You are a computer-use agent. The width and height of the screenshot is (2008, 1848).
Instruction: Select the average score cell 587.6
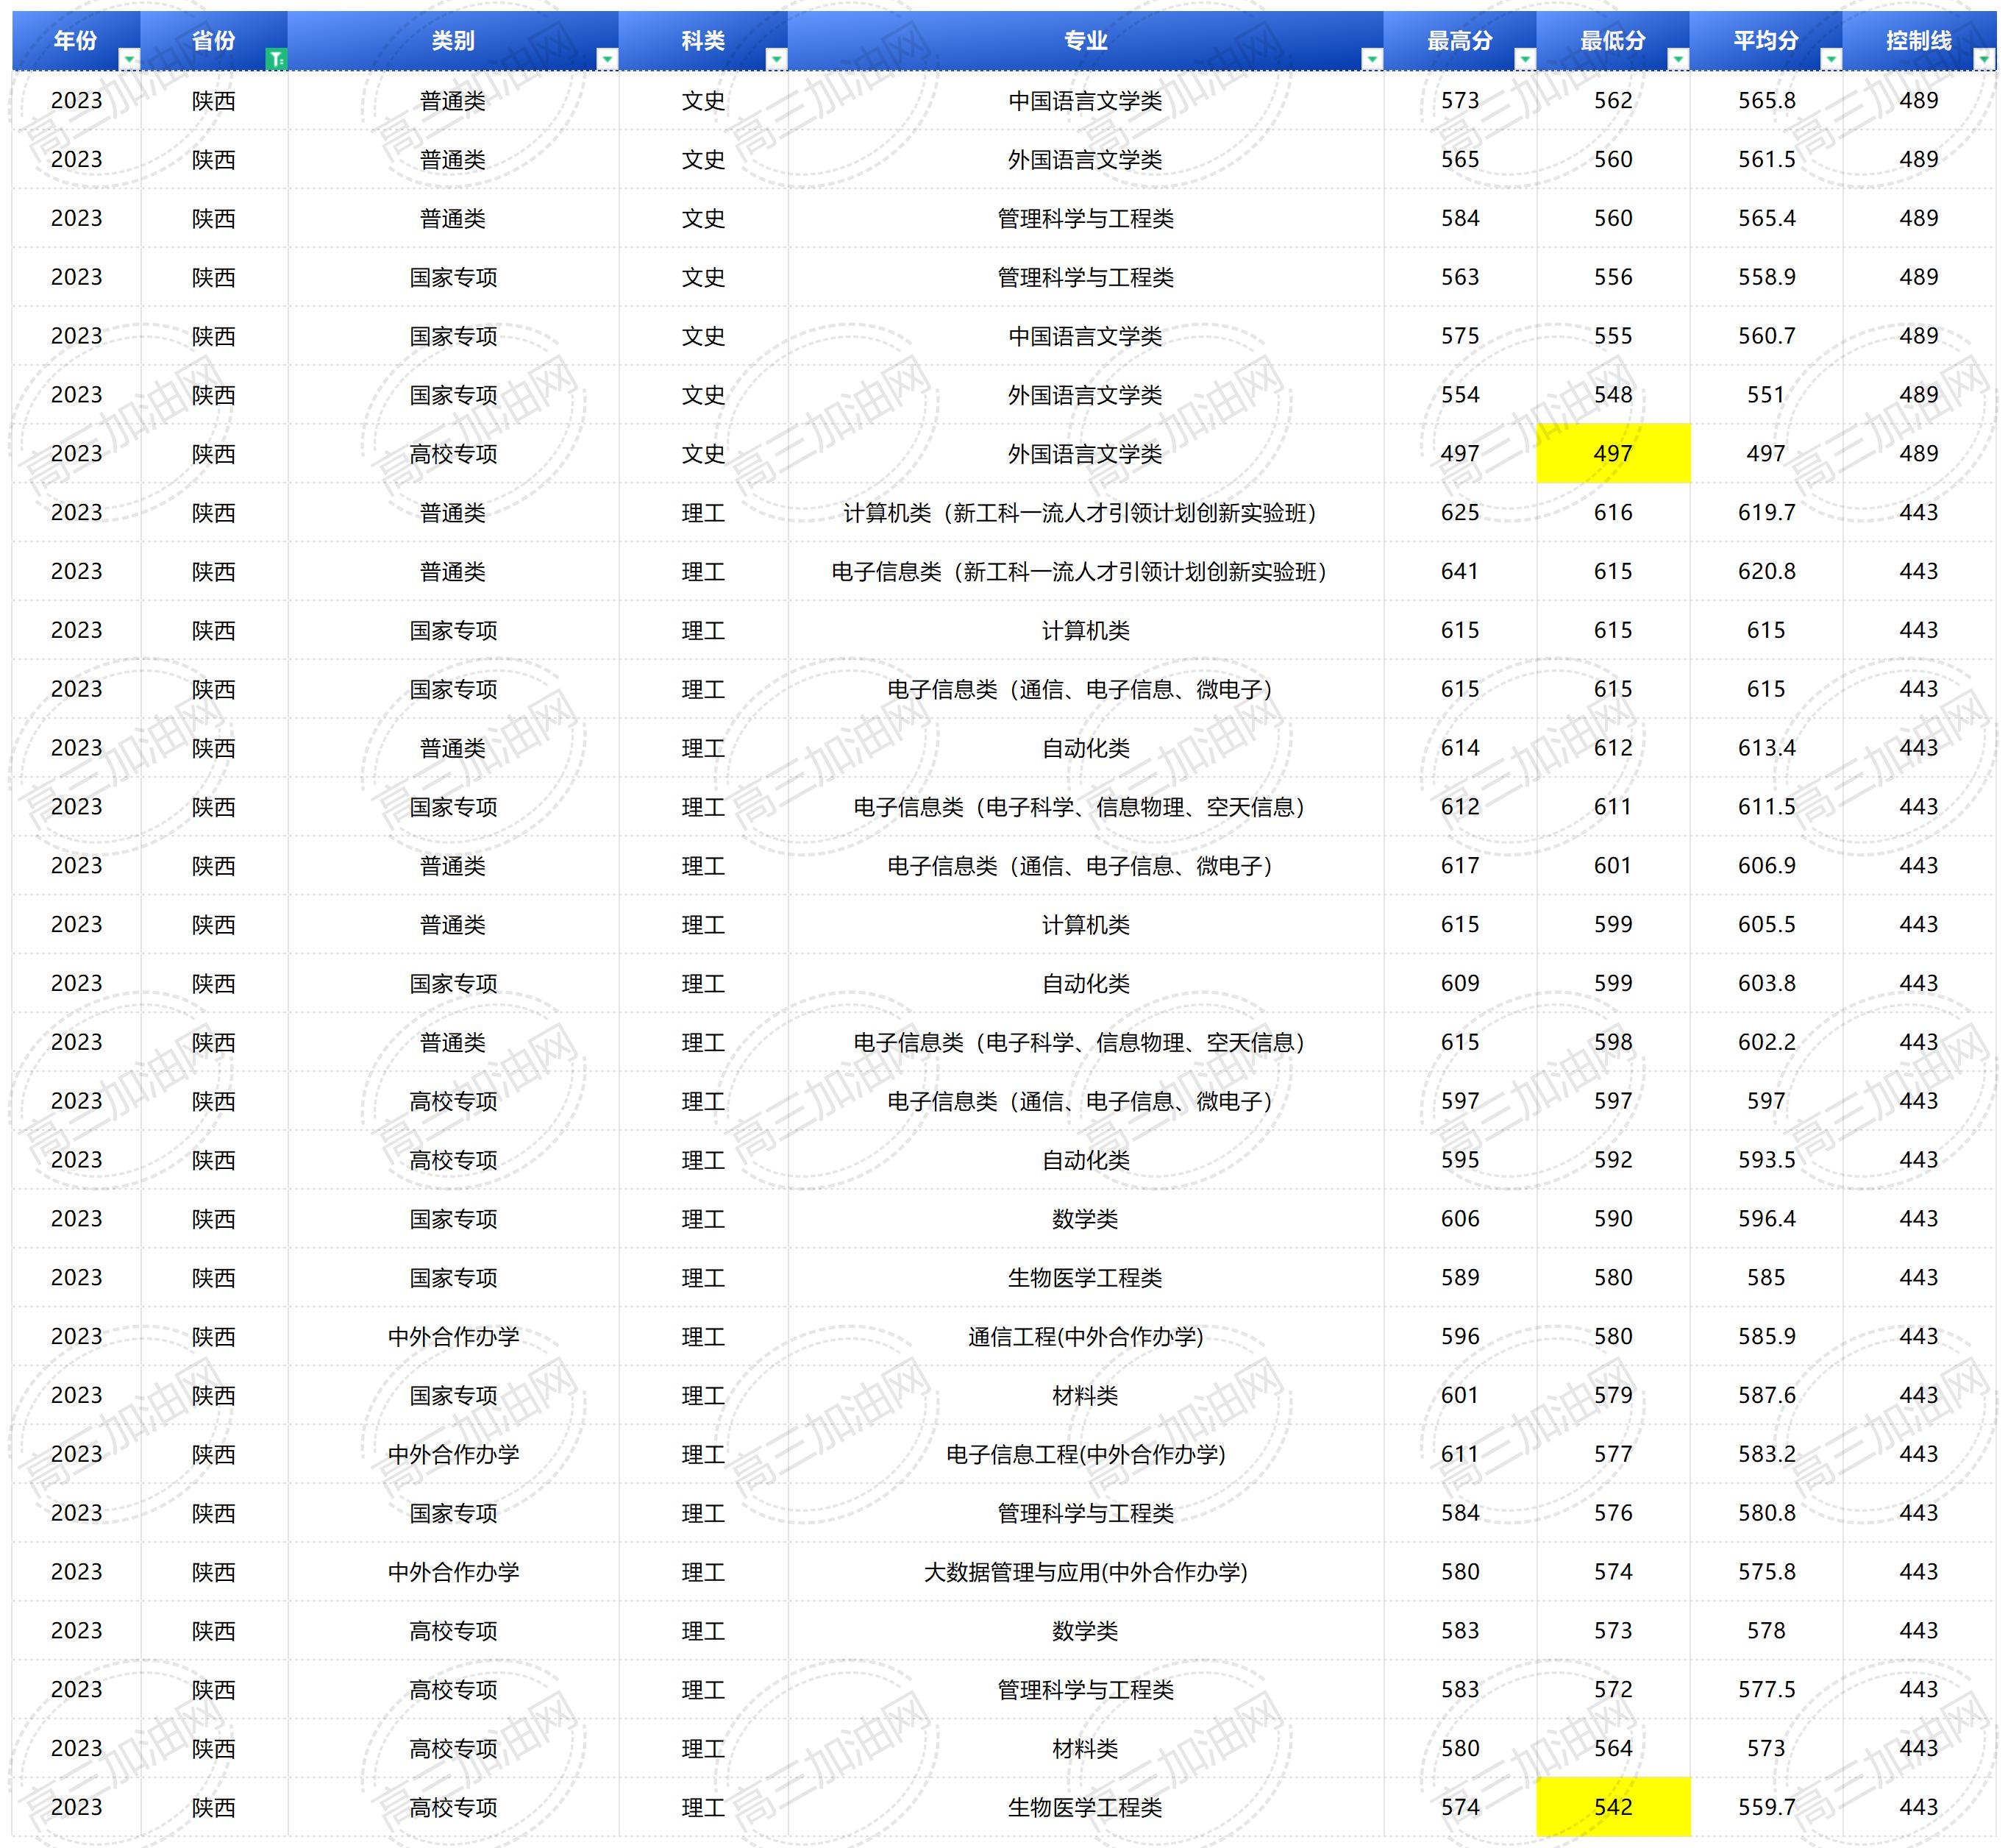[x=1766, y=1395]
